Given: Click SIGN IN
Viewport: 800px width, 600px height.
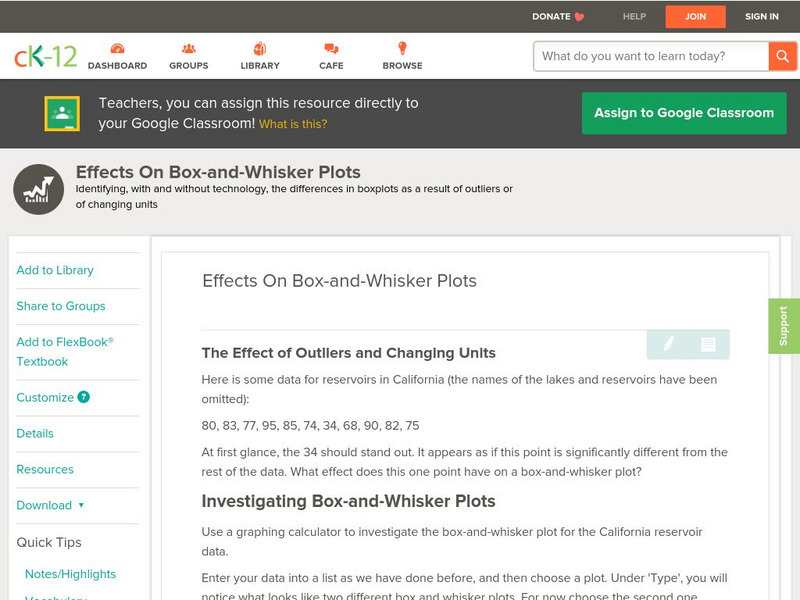Looking at the screenshot, I should [762, 16].
